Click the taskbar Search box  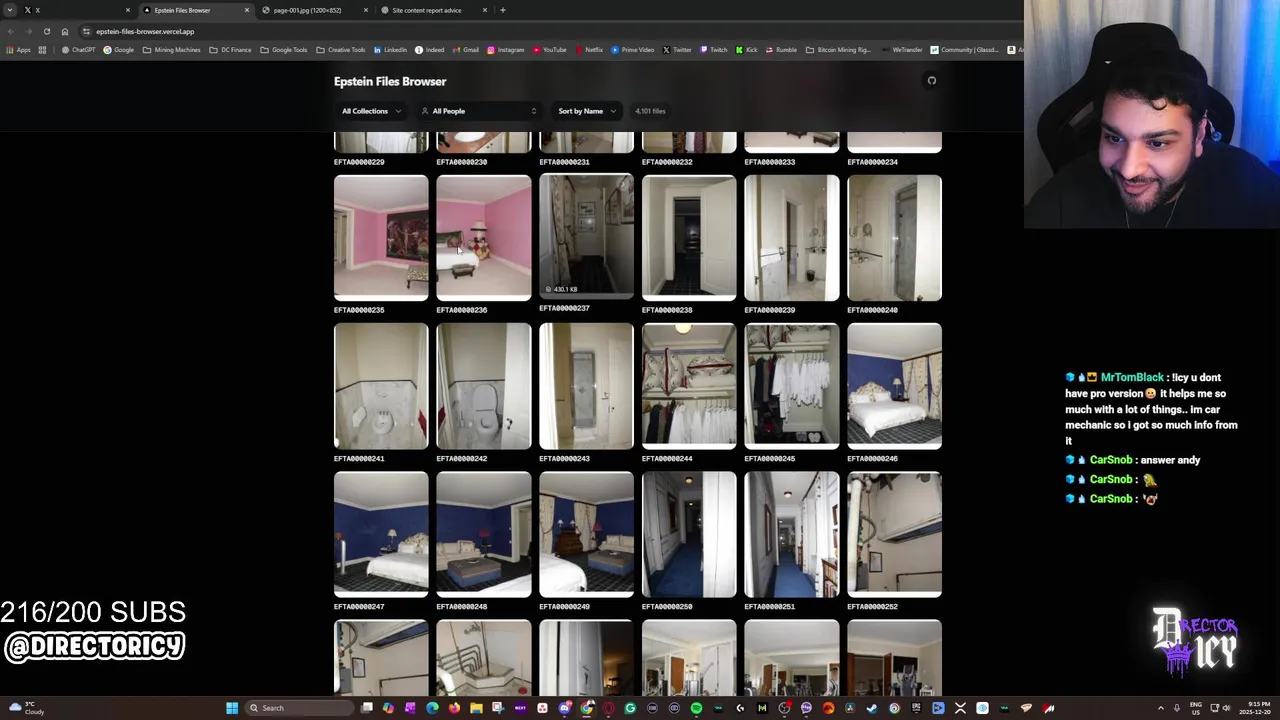(297, 708)
